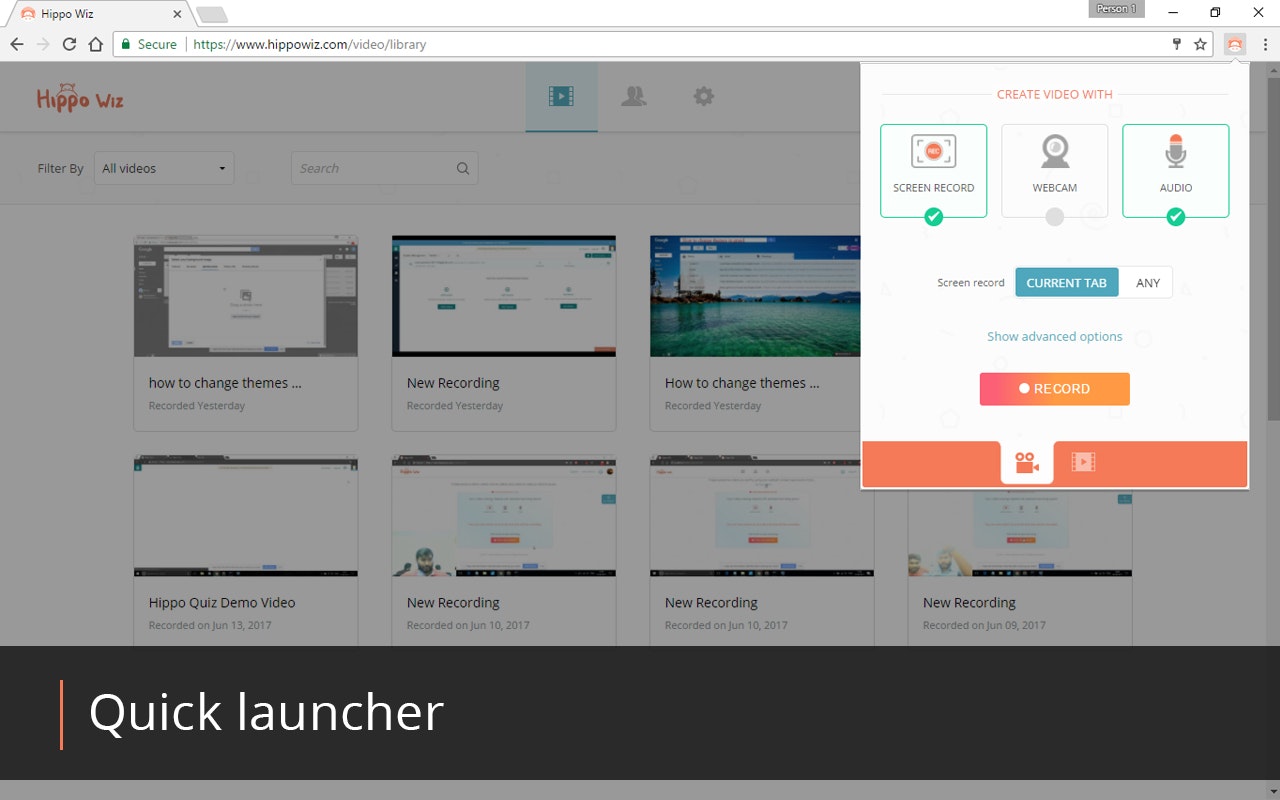Open the lake wallpaper video thumbnail
1280x800 pixels.
pos(755,296)
